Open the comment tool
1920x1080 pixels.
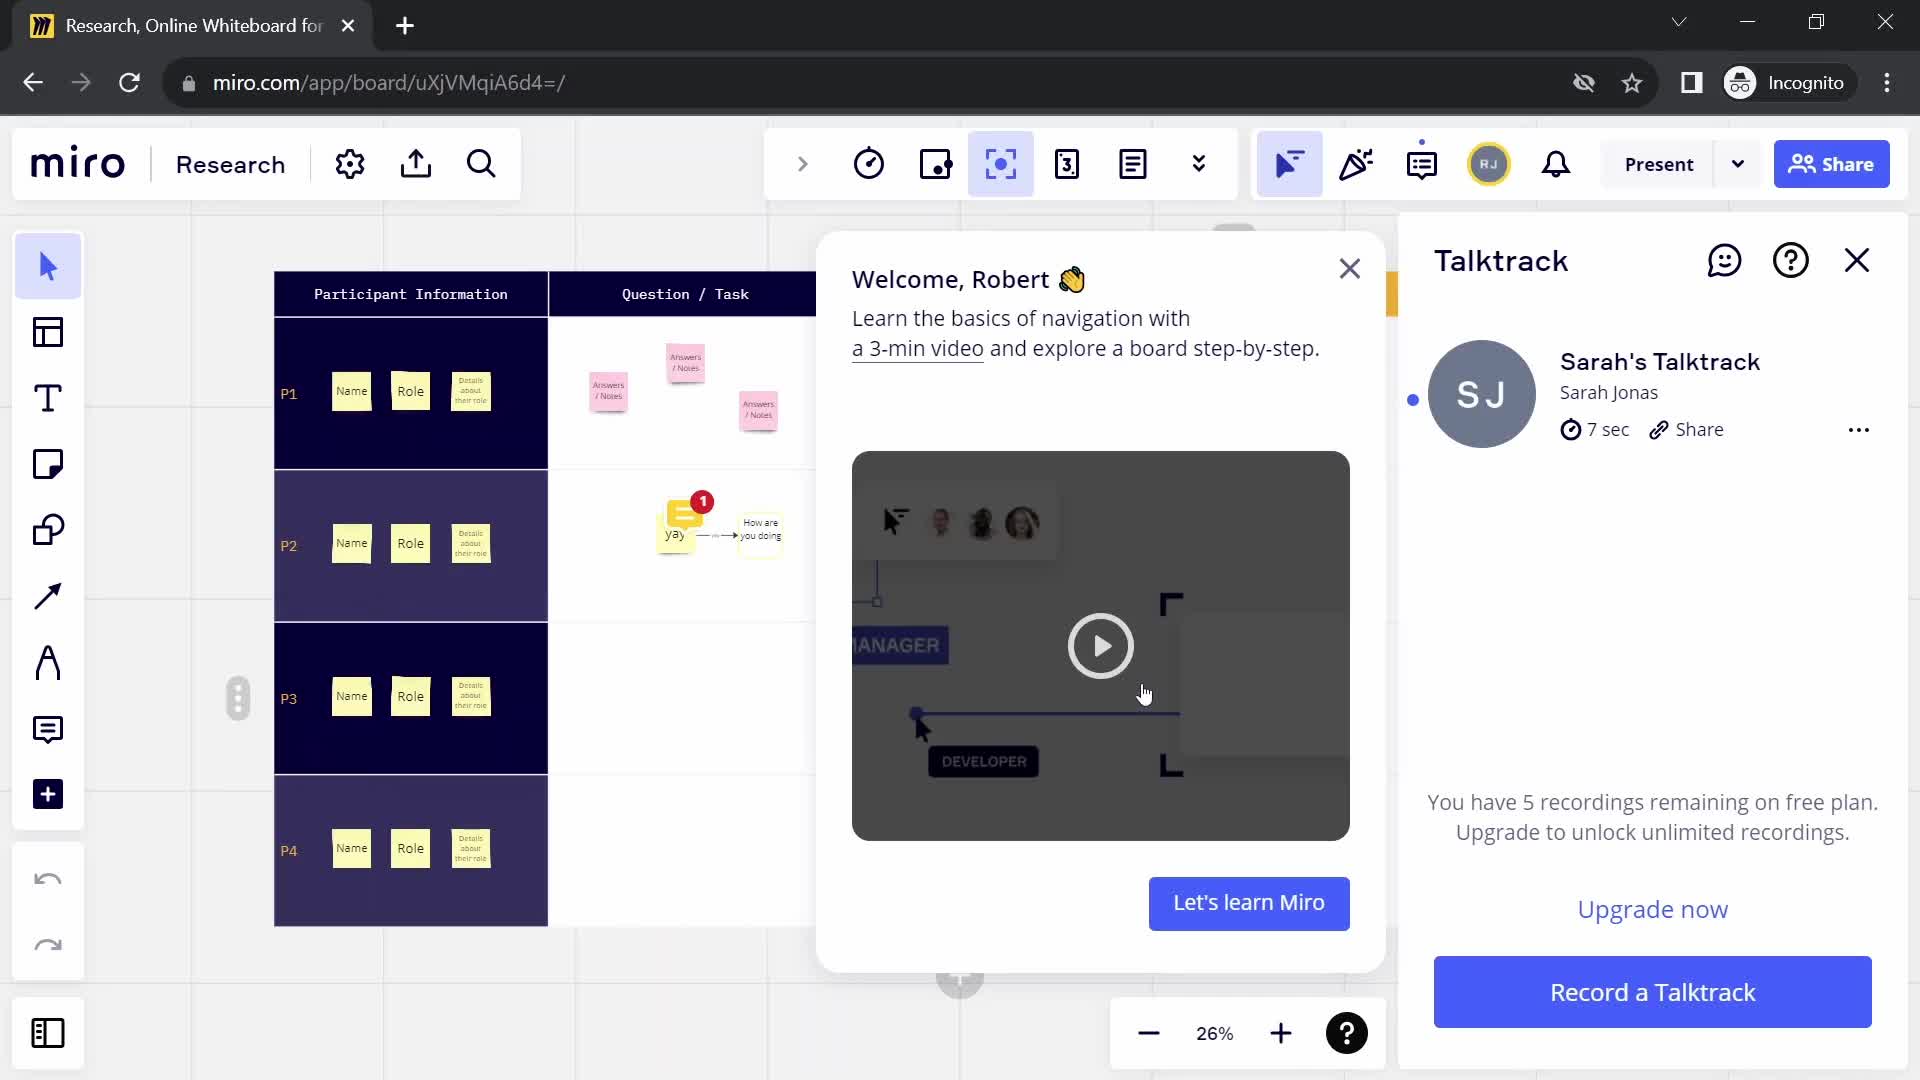47,728
